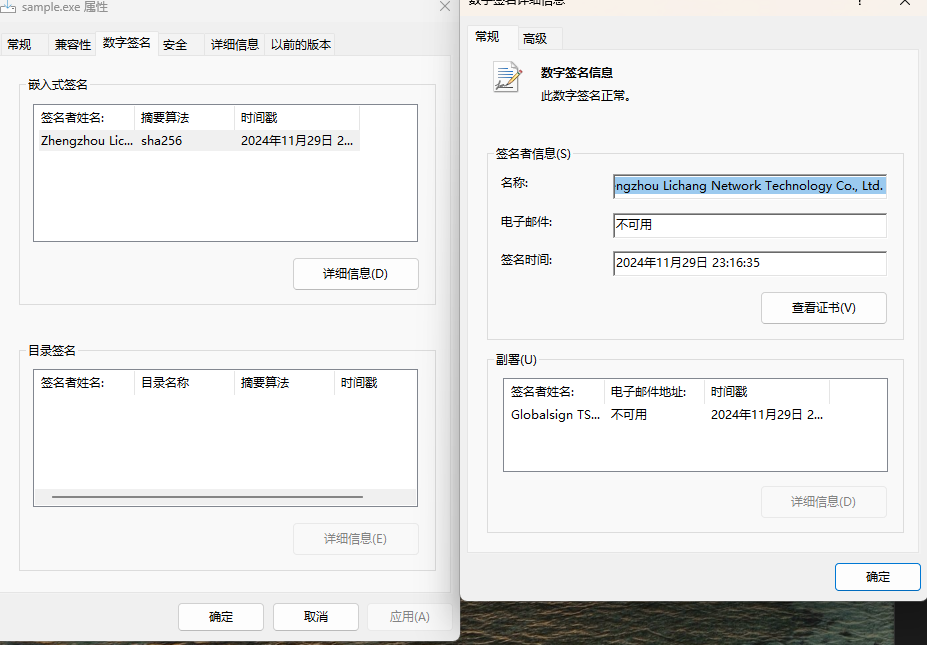Click 时间戳 column header in catalog signatures
Image resolution: width=927 pixels, height=645 pixels.
[375, 383]
